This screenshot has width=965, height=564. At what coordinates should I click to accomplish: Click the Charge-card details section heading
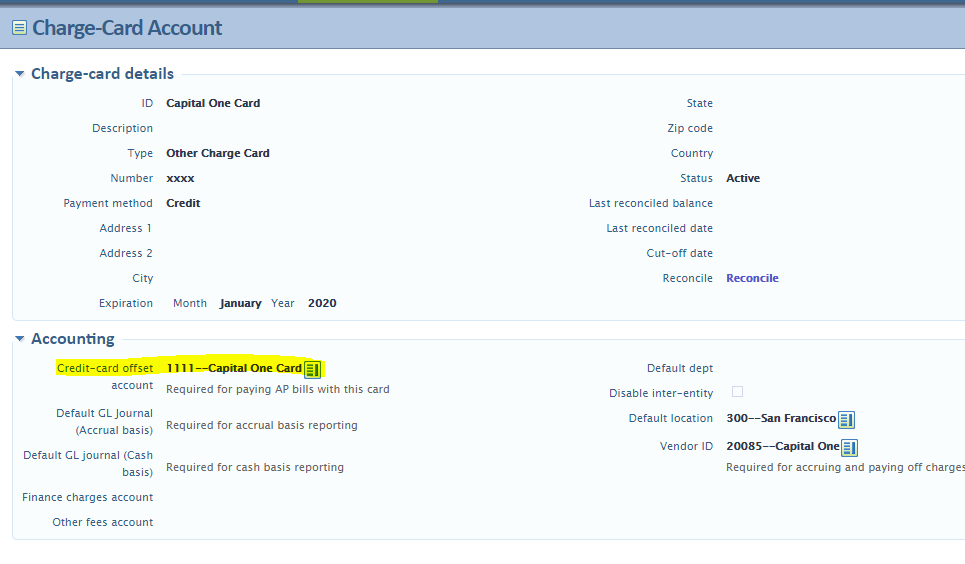point(102,74)
